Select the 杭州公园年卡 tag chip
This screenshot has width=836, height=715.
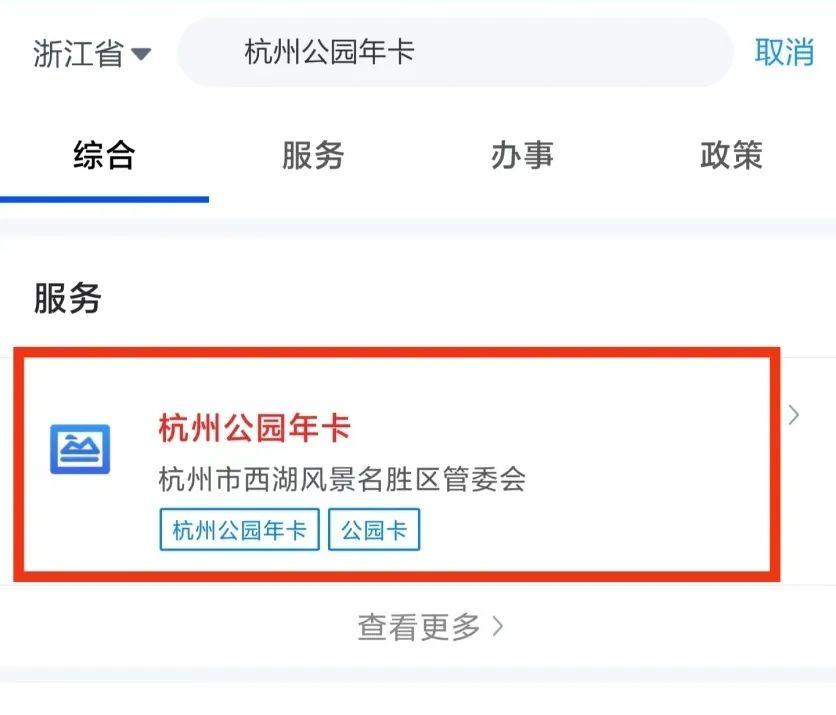coord(239,529)
